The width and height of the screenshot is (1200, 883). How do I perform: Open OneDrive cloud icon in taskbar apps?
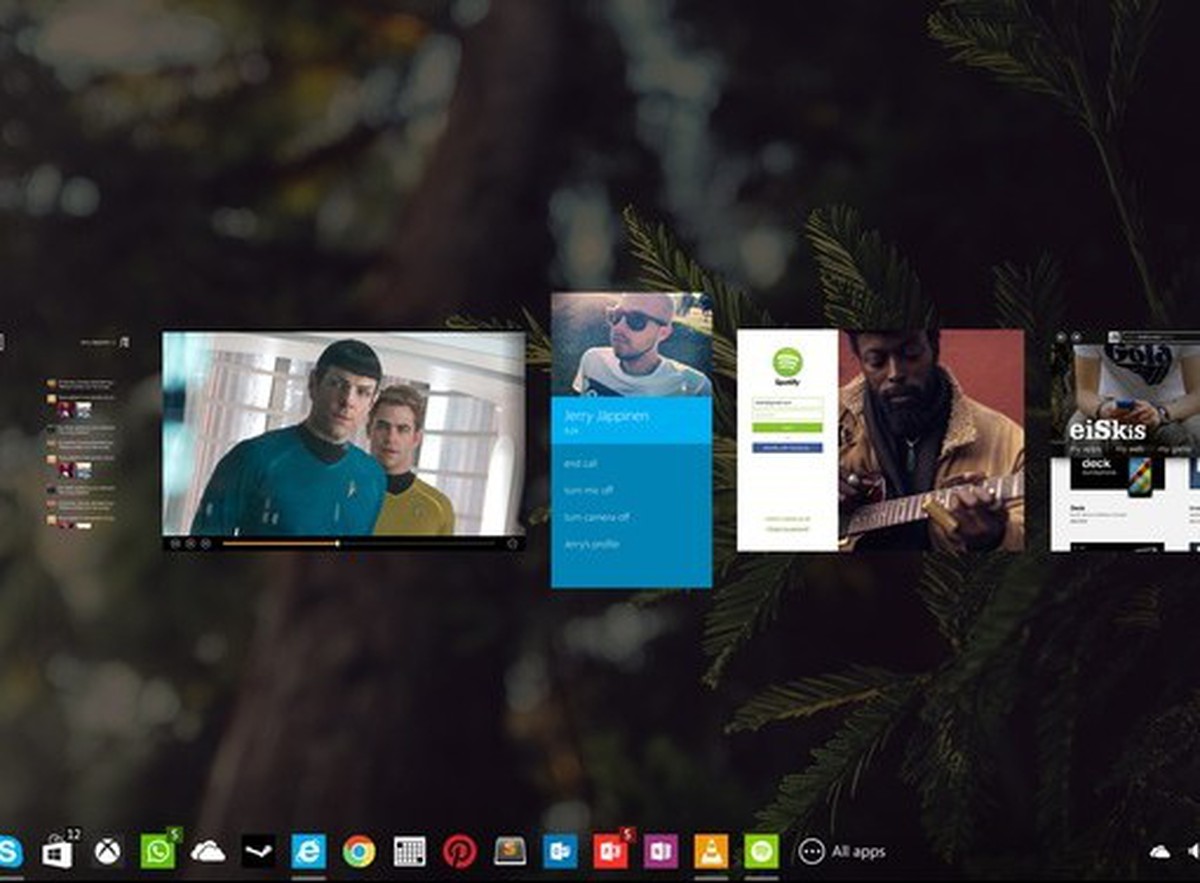[208, 852]
